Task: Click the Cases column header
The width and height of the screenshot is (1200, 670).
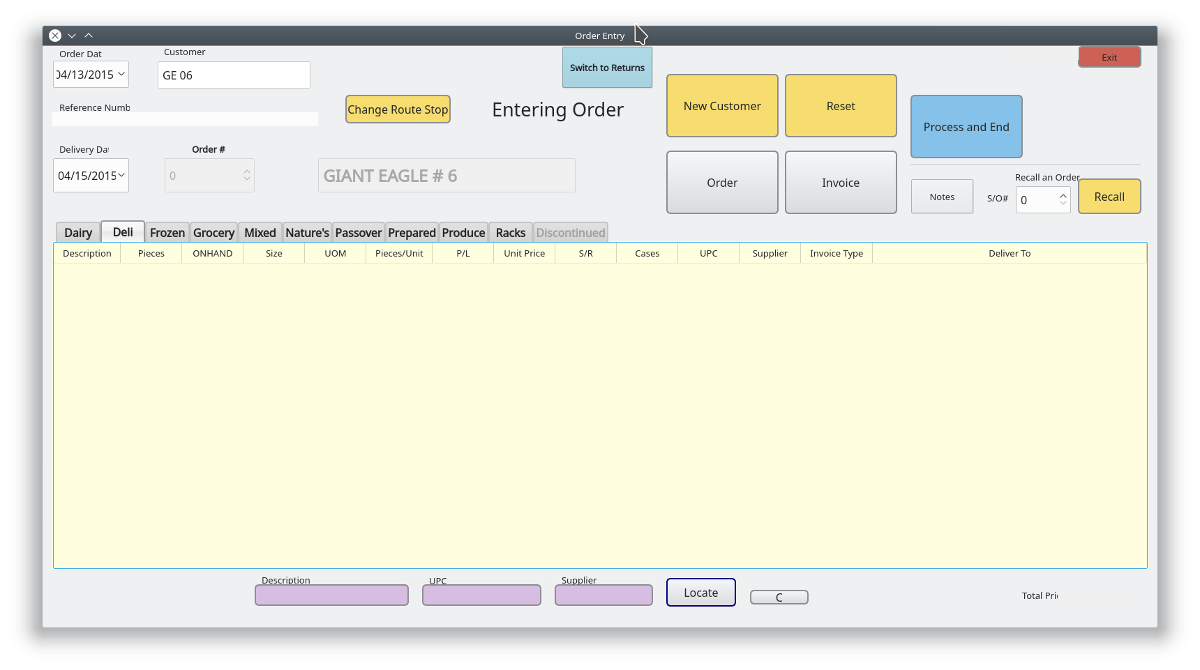Action: [x=647, y=253]
